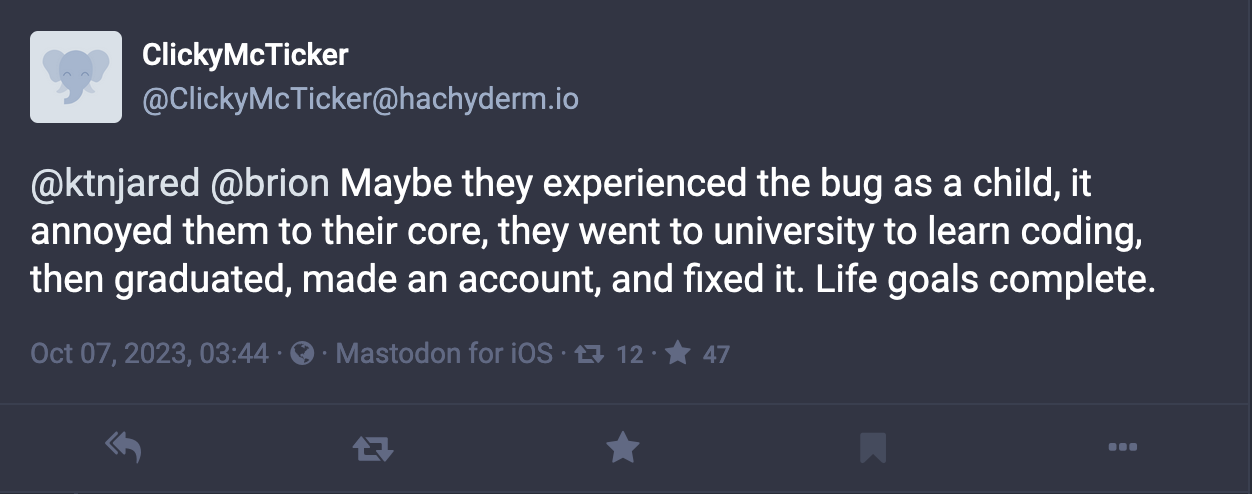
Task: Open the more options ellipsis menu
Action: 1123,448
